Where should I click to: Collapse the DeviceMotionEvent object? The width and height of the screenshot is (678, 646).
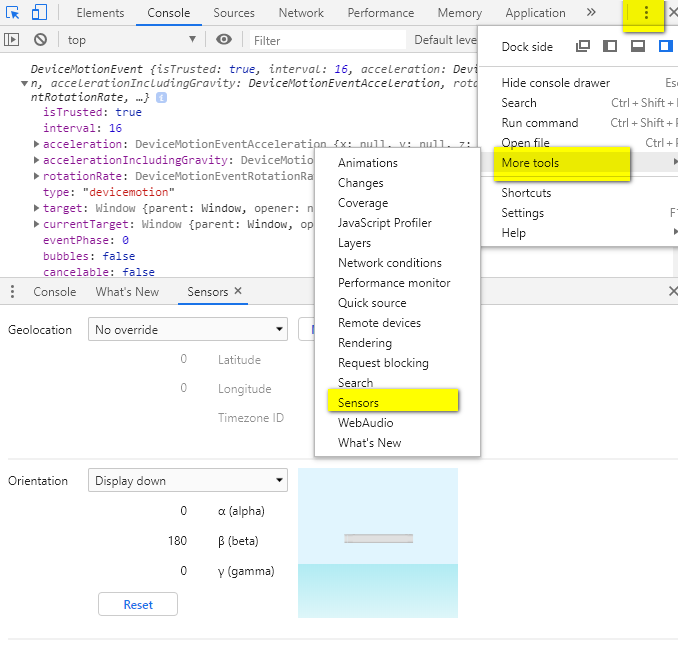coord(24,83)
